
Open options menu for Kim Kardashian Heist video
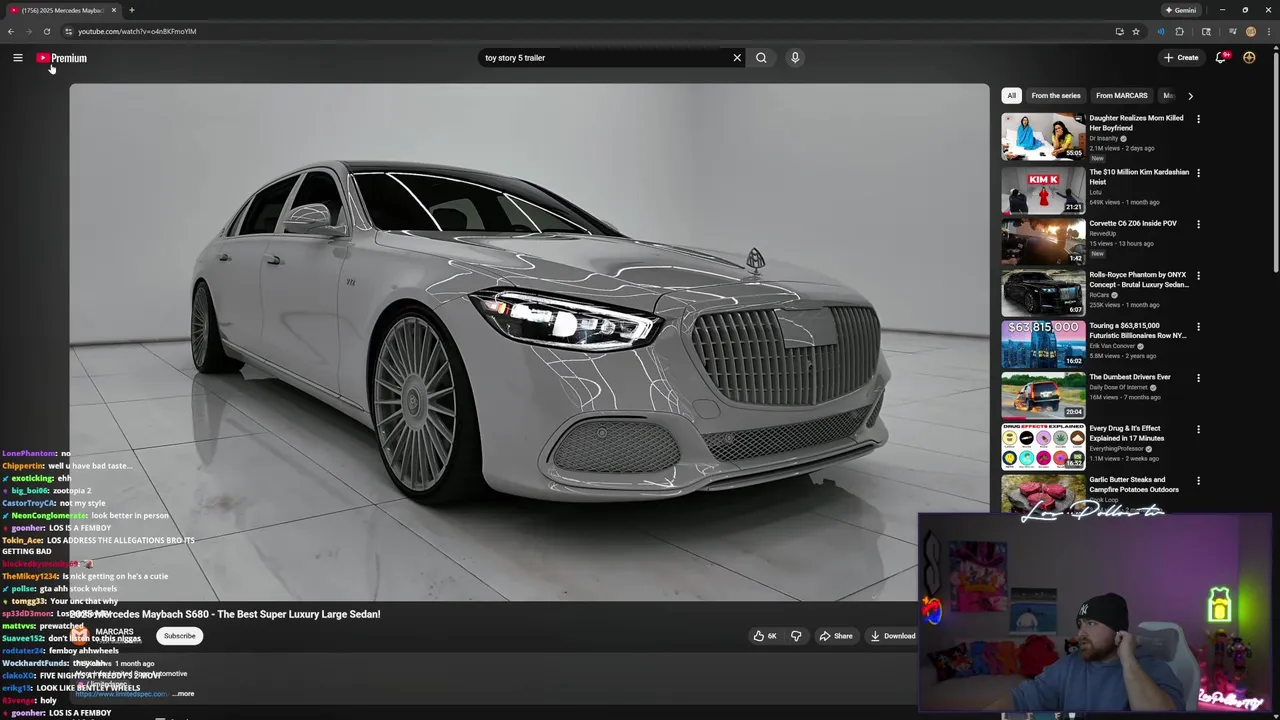[x=1198, y=173]
